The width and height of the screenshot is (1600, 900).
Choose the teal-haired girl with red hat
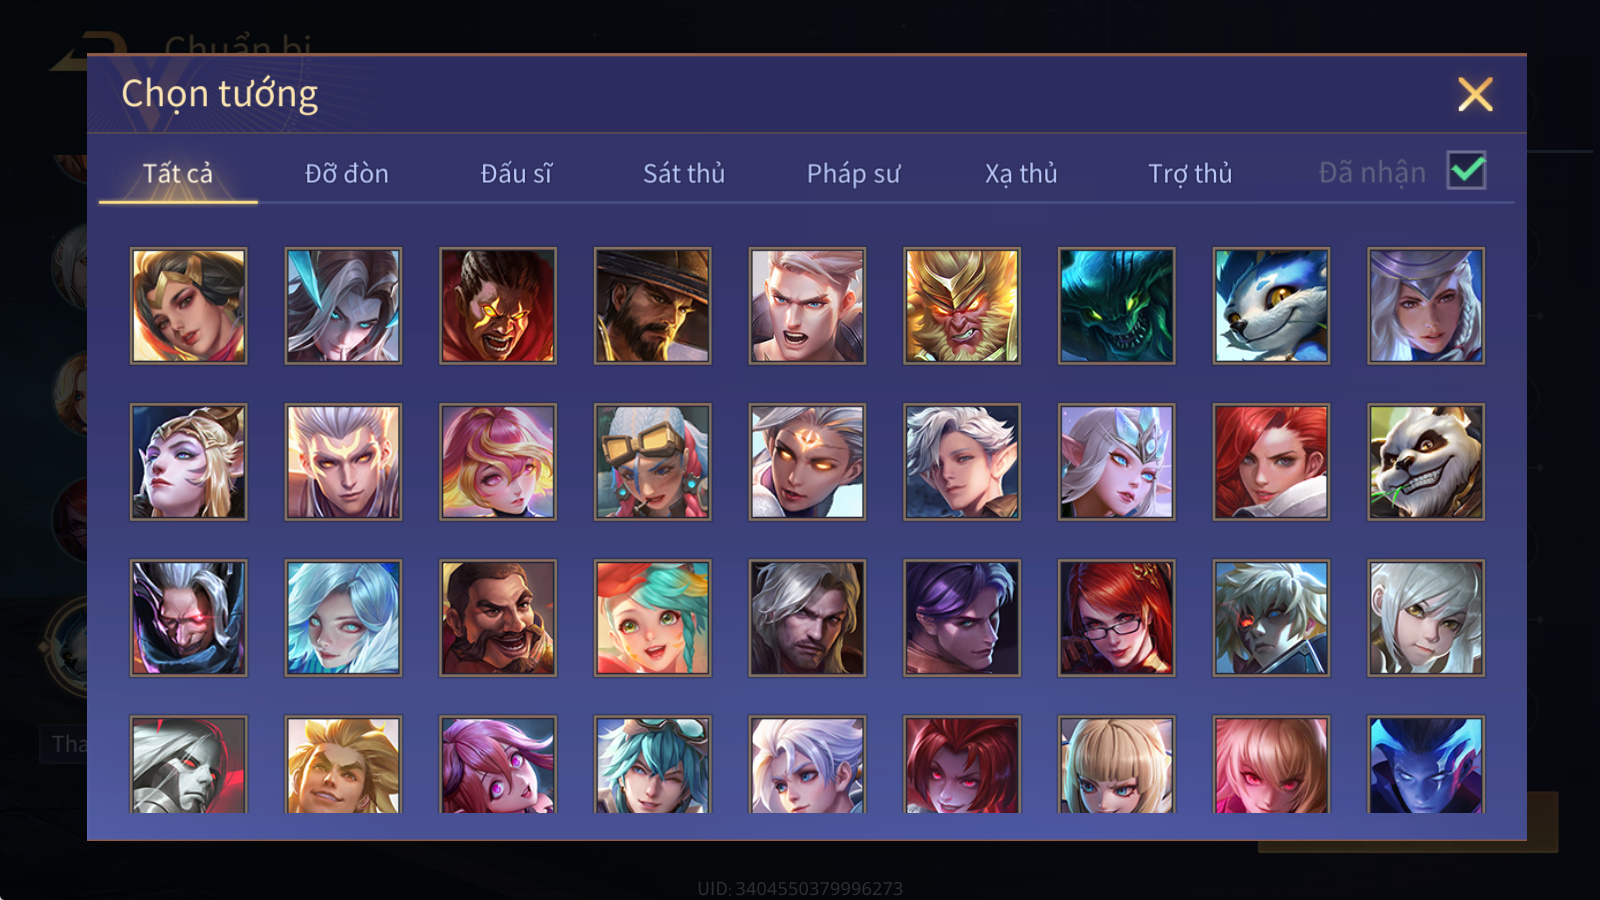click(653, 618)
